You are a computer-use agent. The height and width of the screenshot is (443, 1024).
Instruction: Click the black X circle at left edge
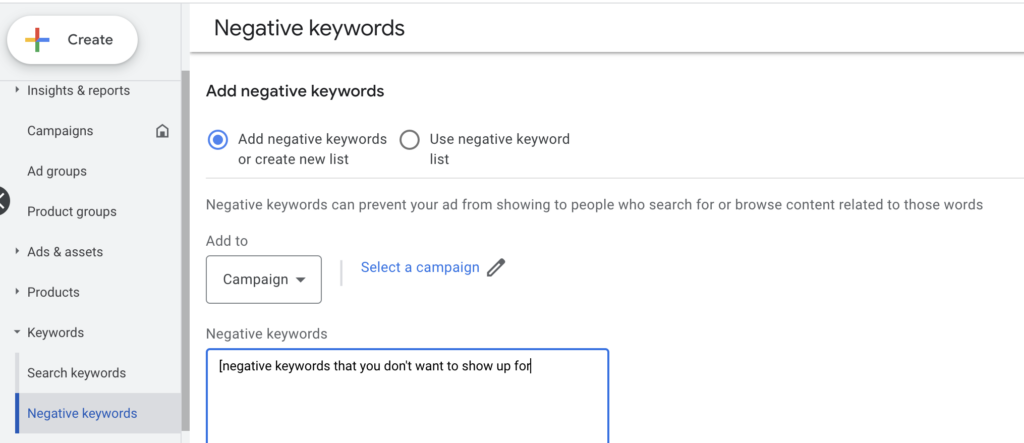[3, 201]
